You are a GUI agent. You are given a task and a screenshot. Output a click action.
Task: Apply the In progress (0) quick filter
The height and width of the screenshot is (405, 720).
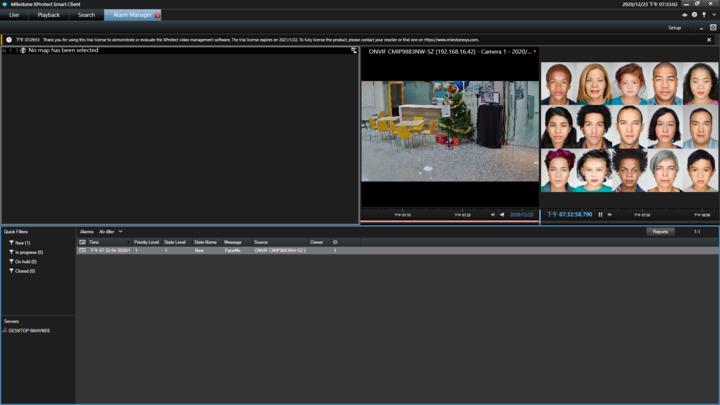click(x=27, y=252)
